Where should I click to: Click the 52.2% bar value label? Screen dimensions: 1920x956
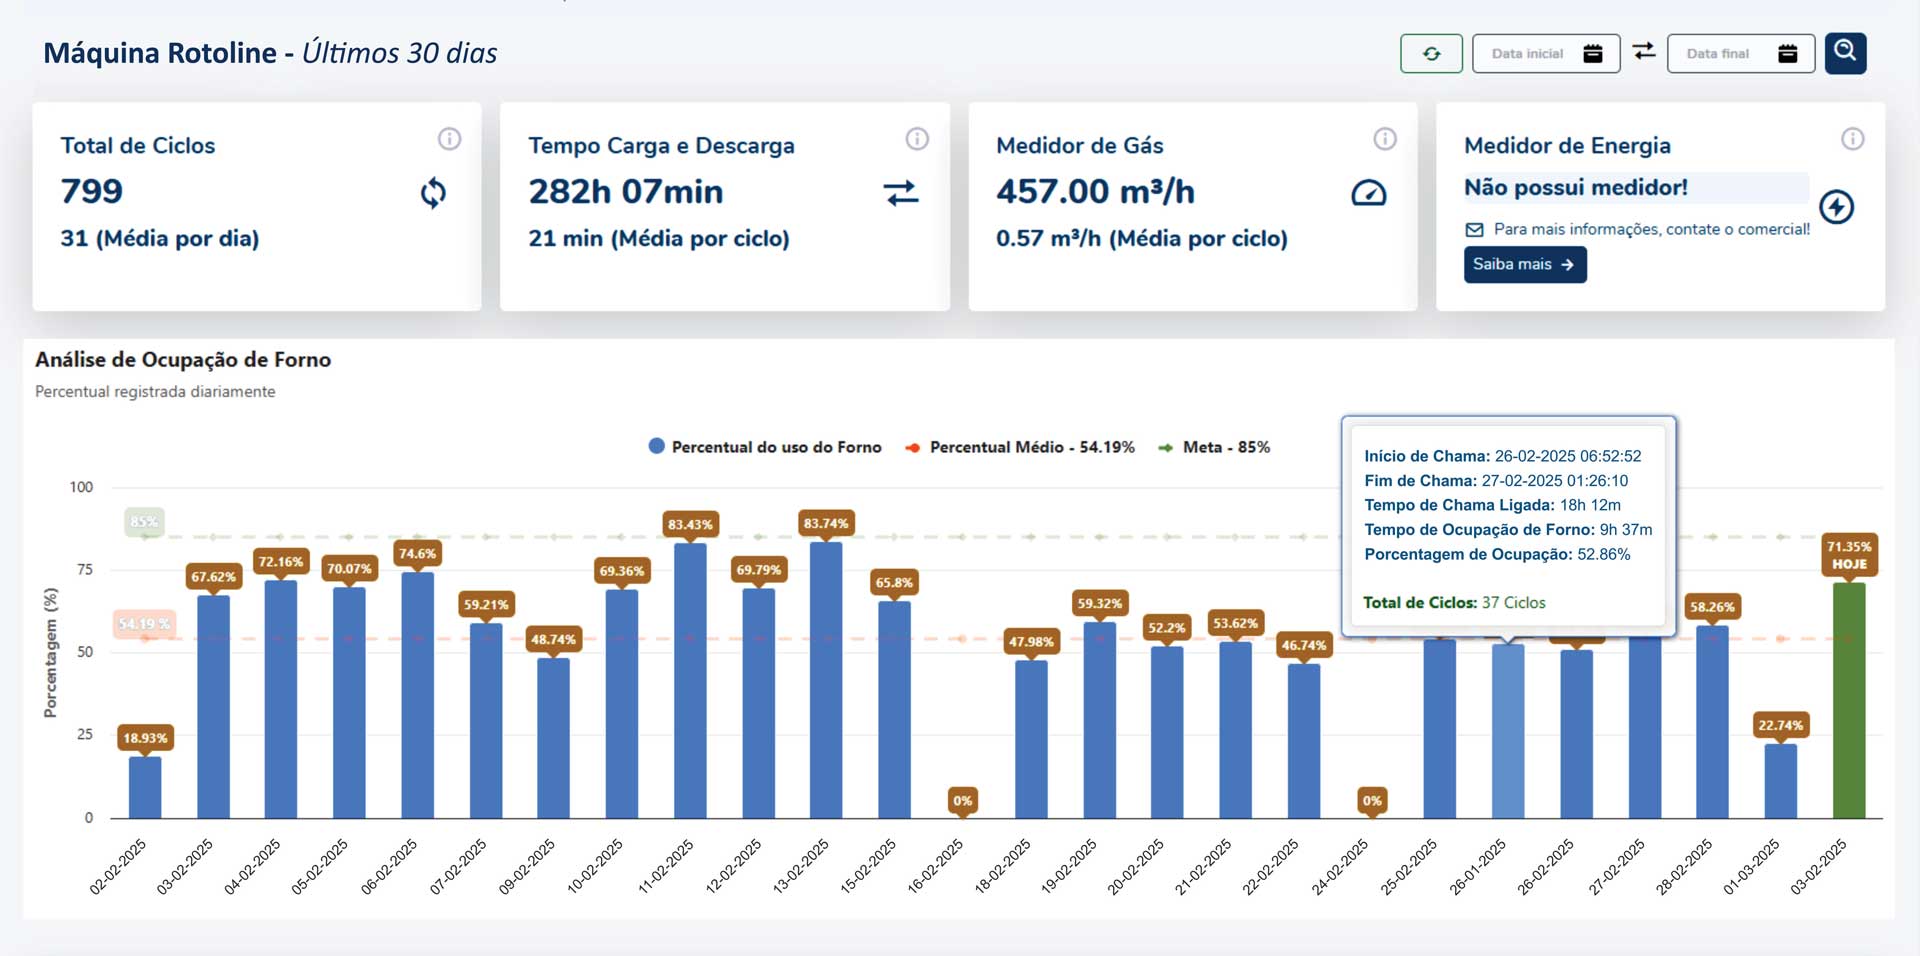[x=1167, y=628]
